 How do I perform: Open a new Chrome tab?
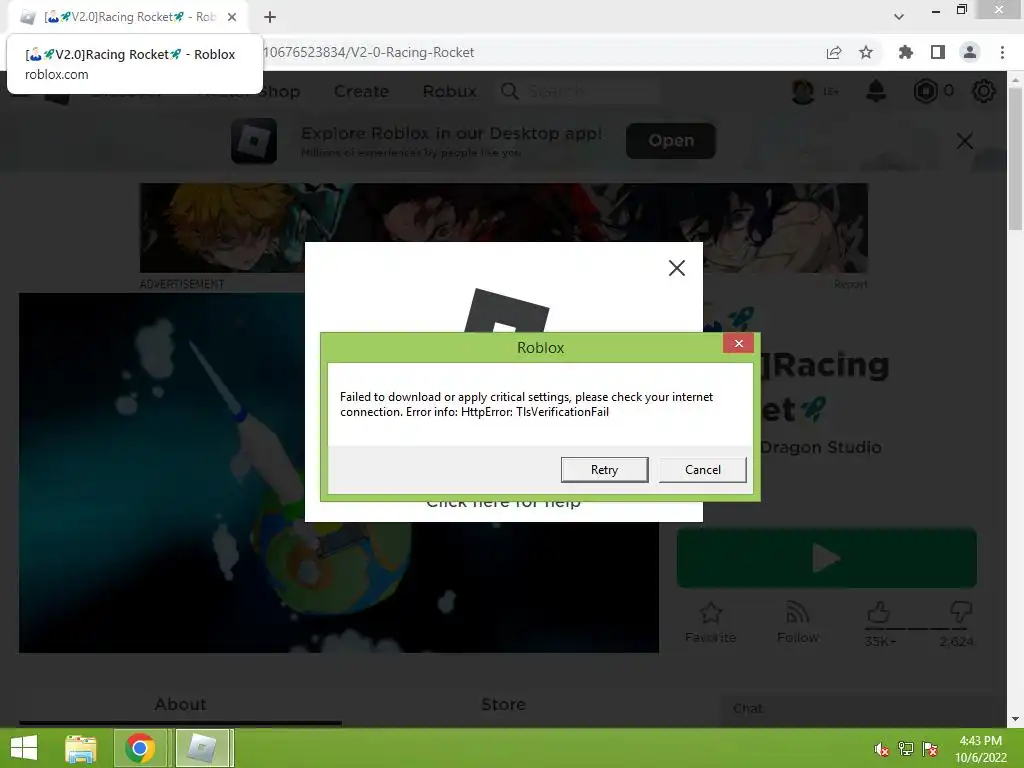(x=270, y=17)
